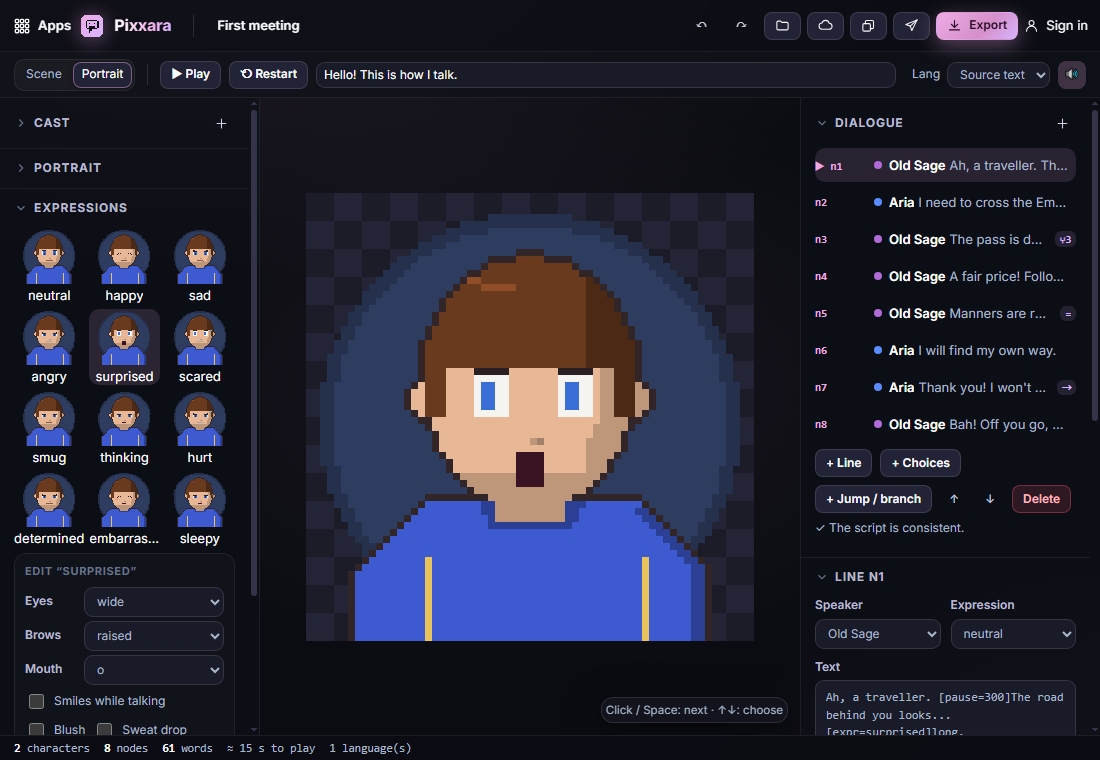Select the surprised expression thumbnail

tap(124, 347)
